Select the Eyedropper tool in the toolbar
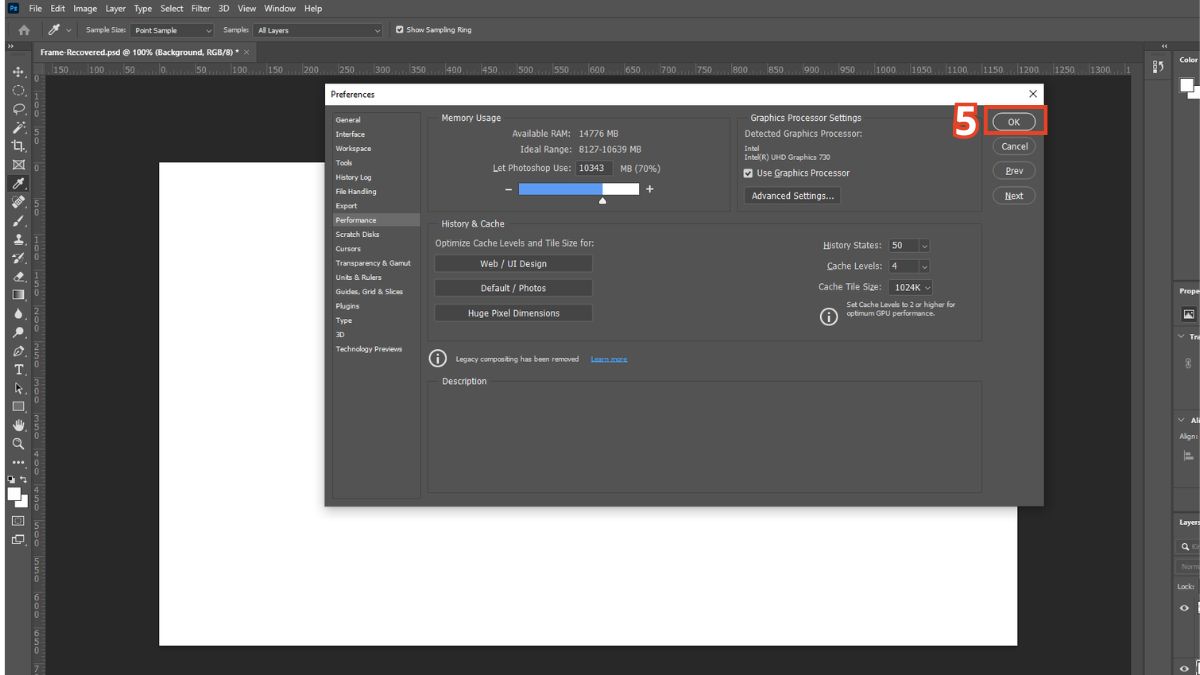 point(18,184)
